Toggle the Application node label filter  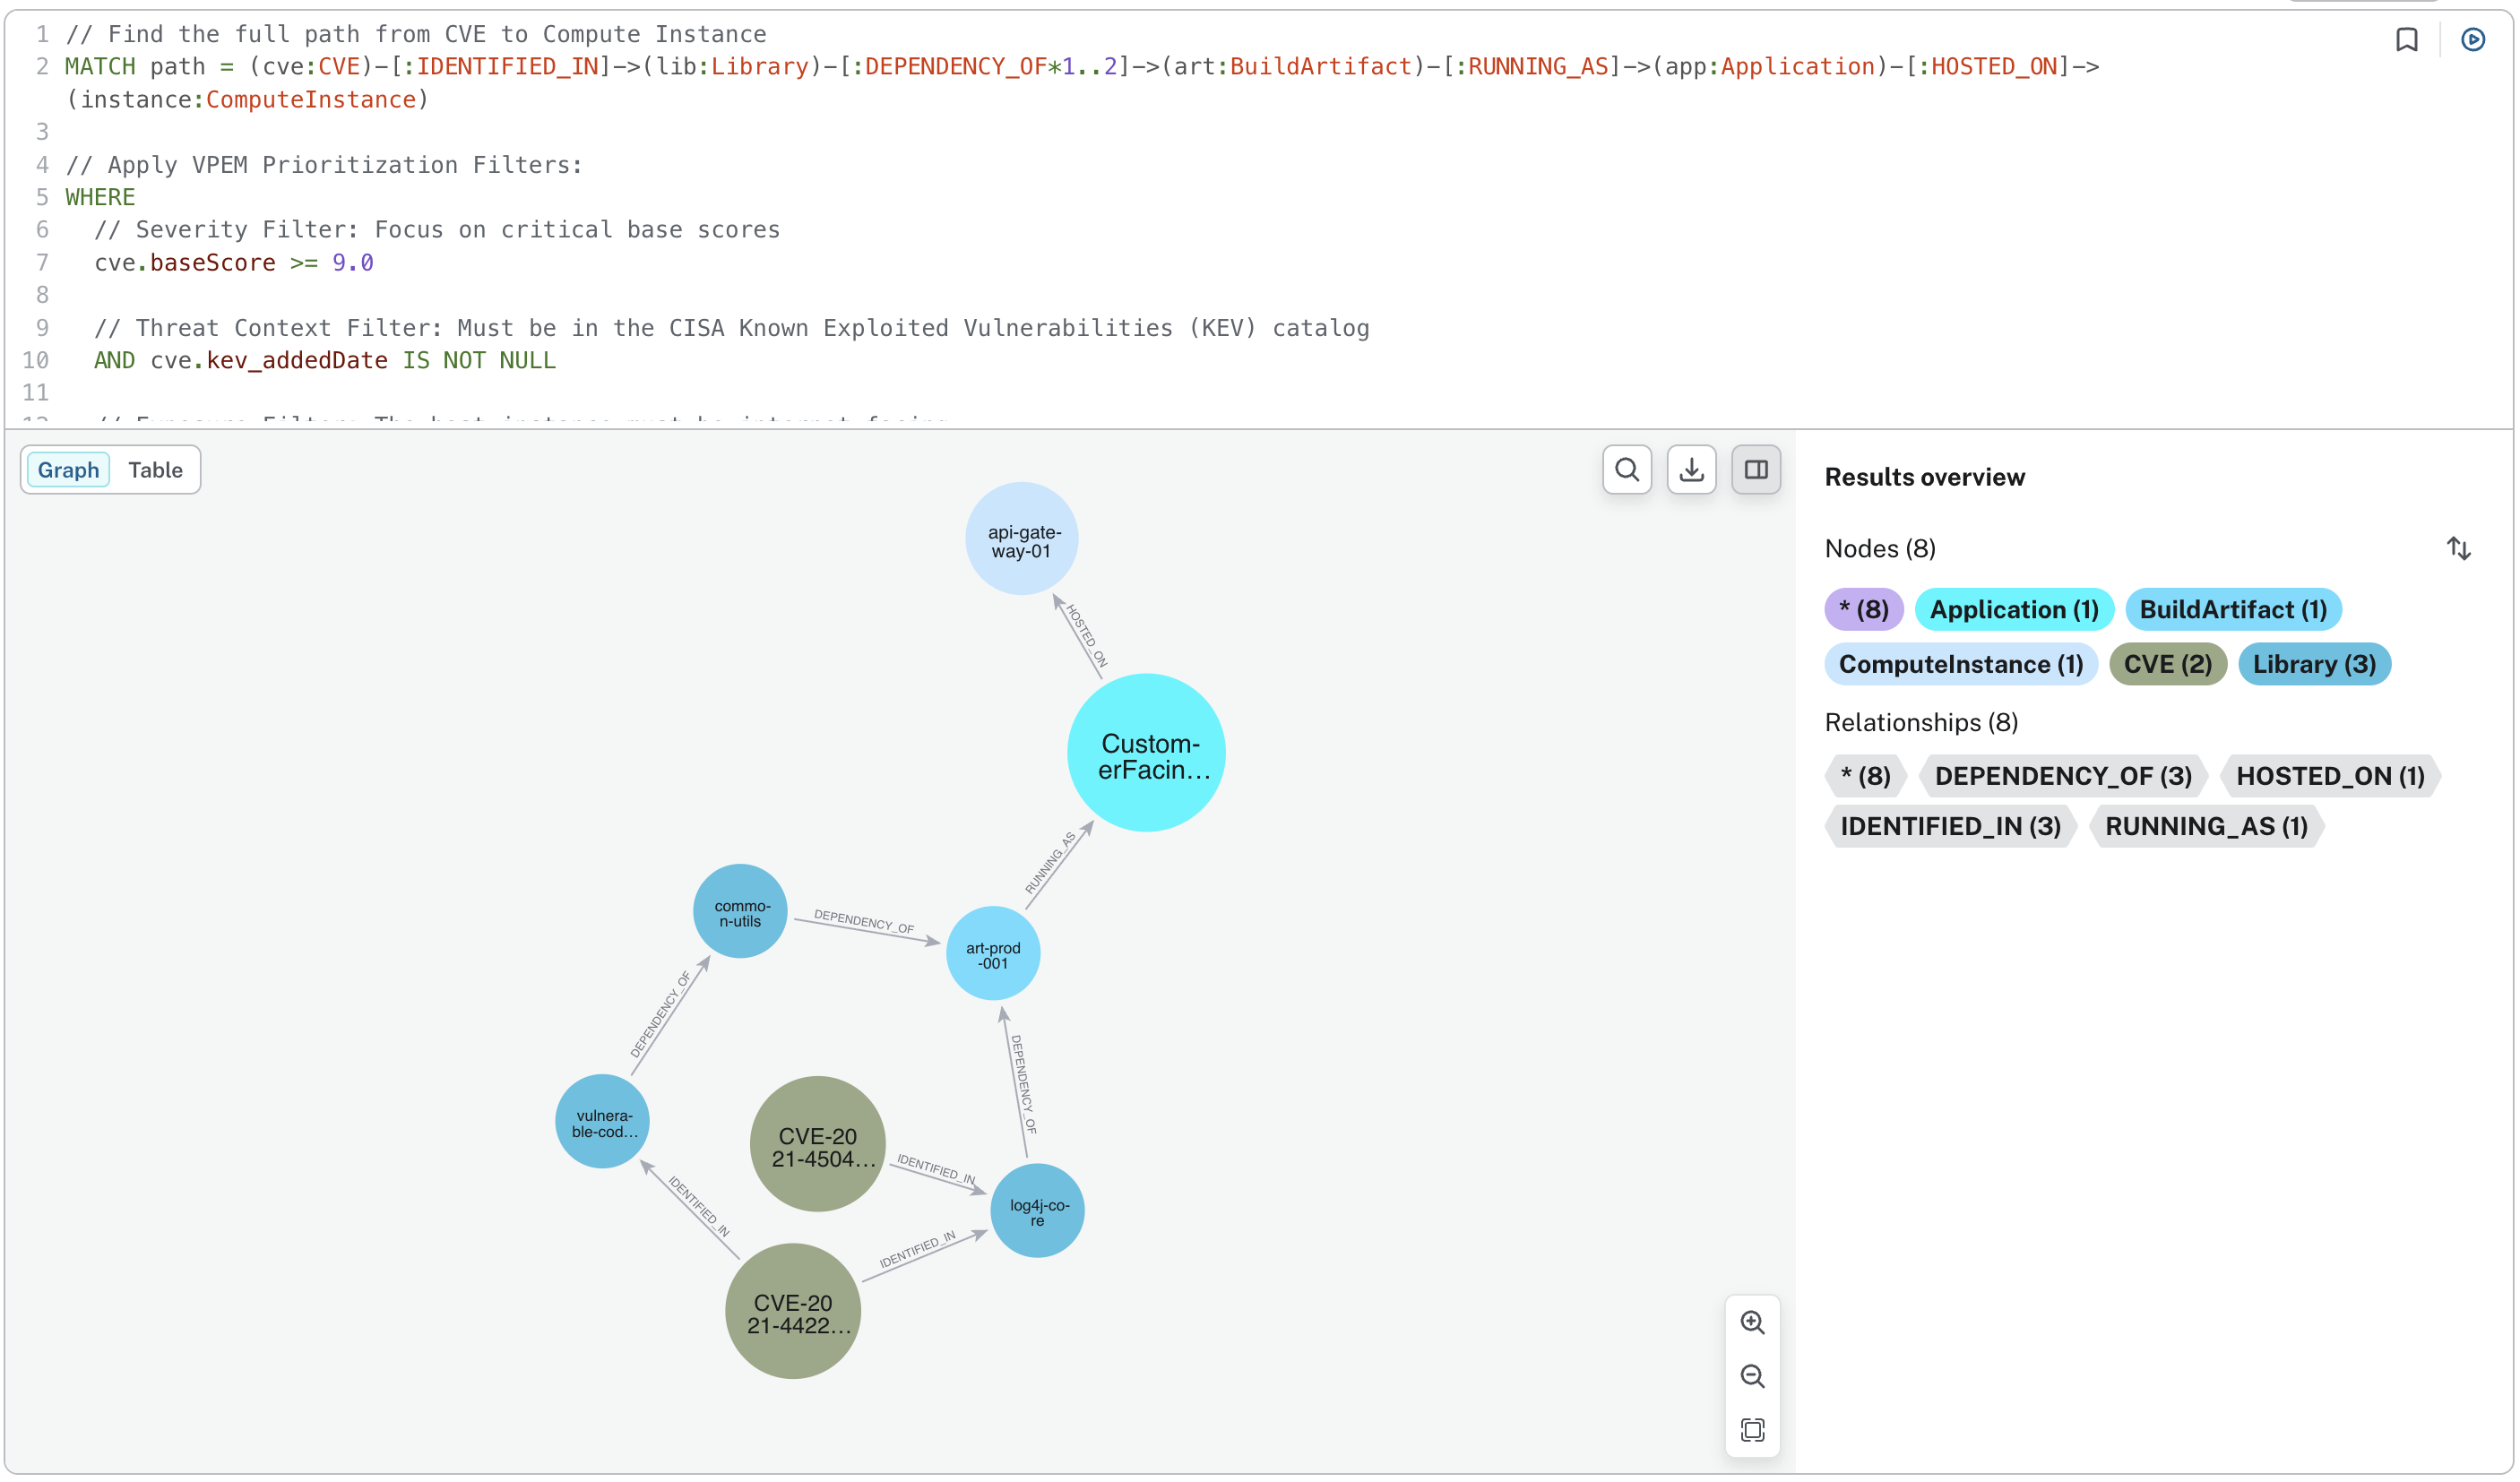pos(2012,609)
